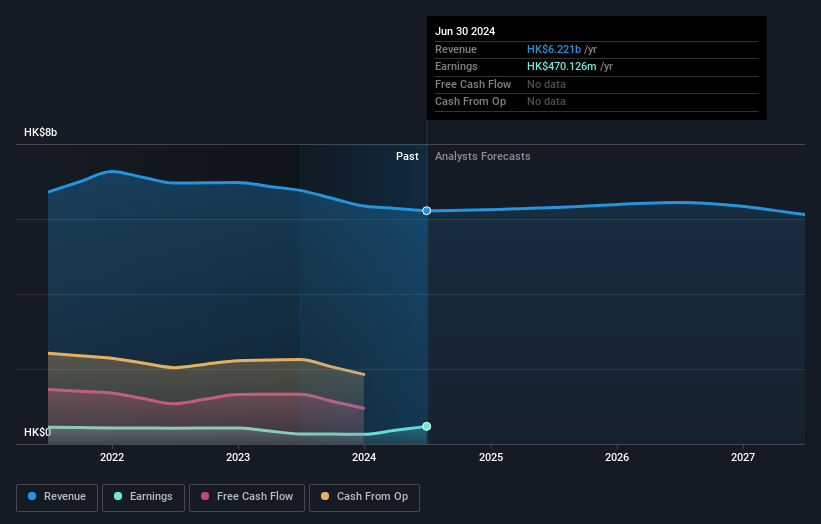Screen dimensions: 821x524
Task: Click the orange Cash From Op legend dot
Action: (x=325, y=496)
